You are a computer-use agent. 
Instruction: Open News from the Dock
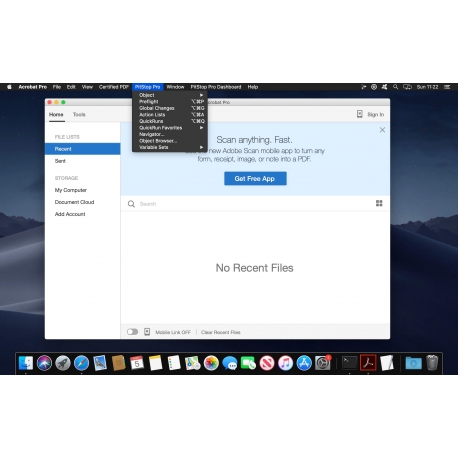pyautogui.click(x=267, y=363)
